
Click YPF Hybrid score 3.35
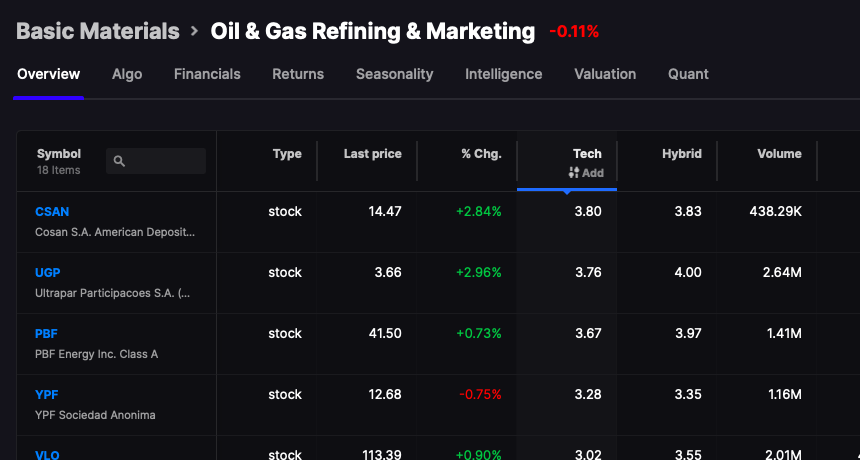tap(688, 394)
